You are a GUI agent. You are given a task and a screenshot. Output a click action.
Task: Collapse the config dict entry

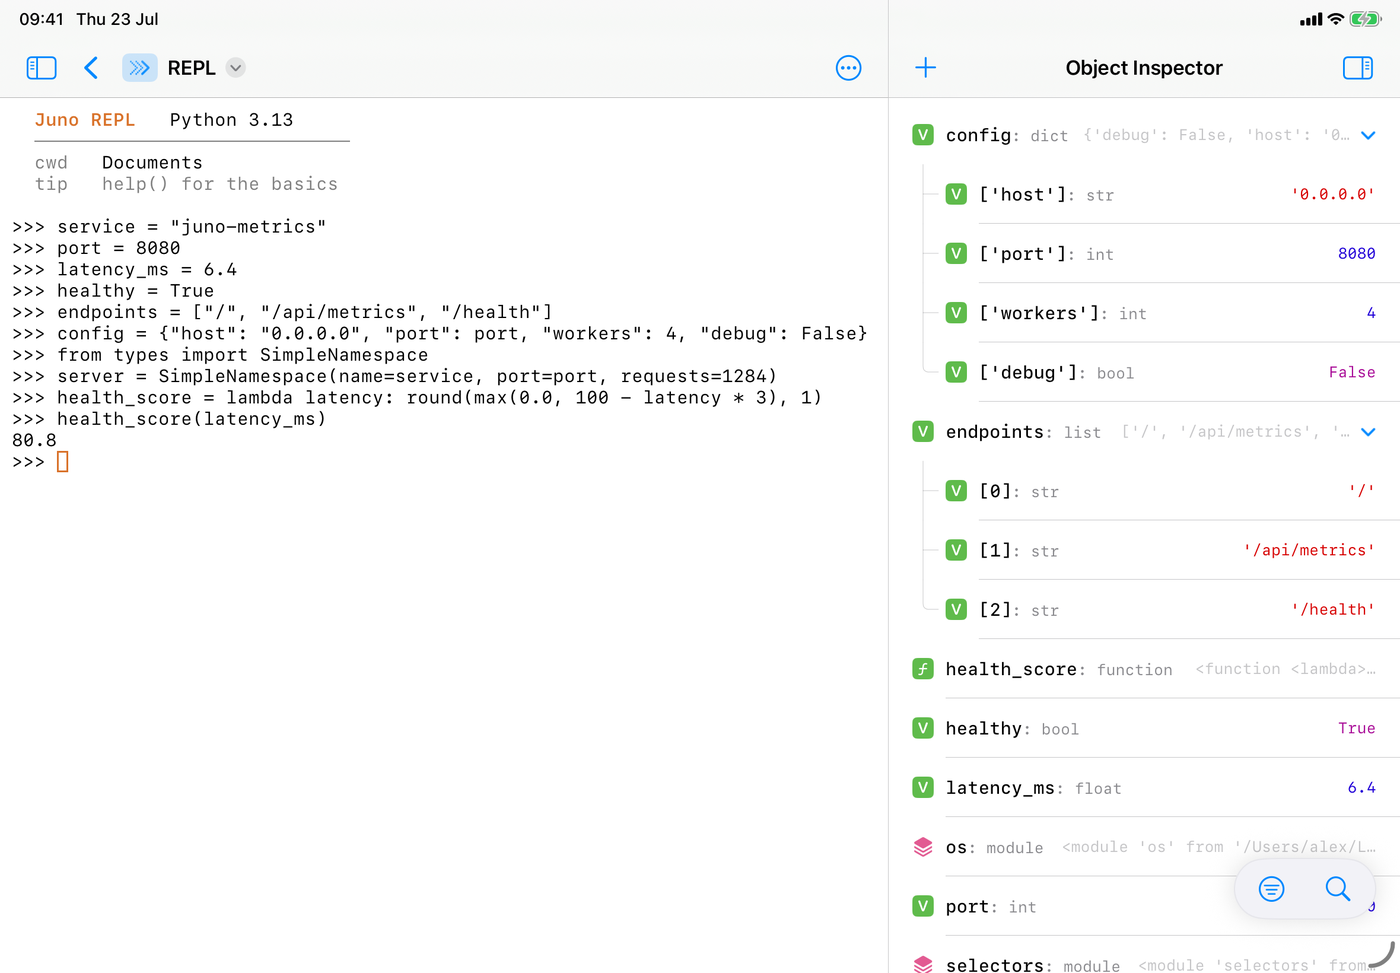1369,135
